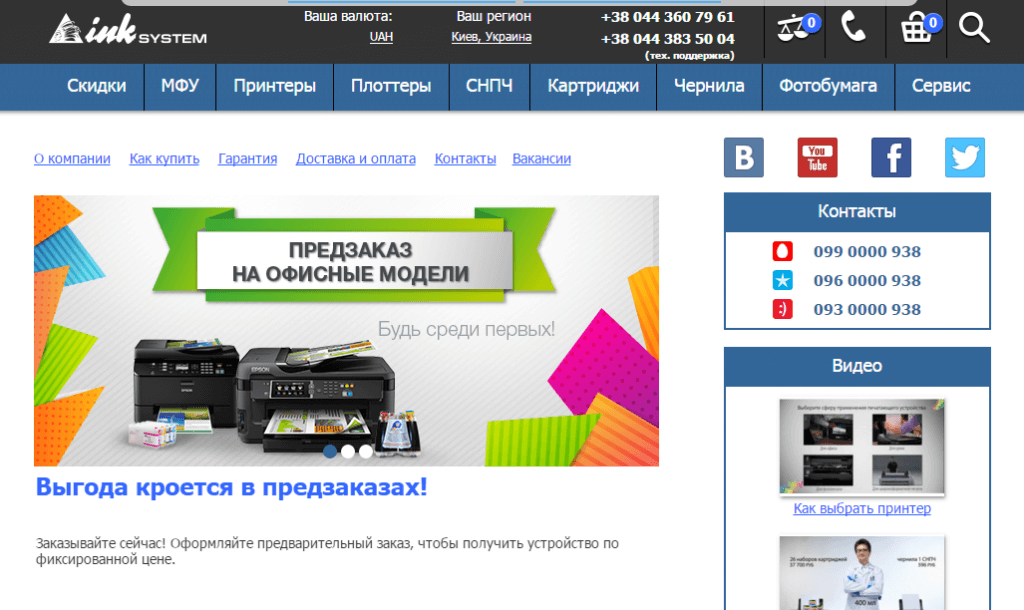Open the Гарантия link

247,159
